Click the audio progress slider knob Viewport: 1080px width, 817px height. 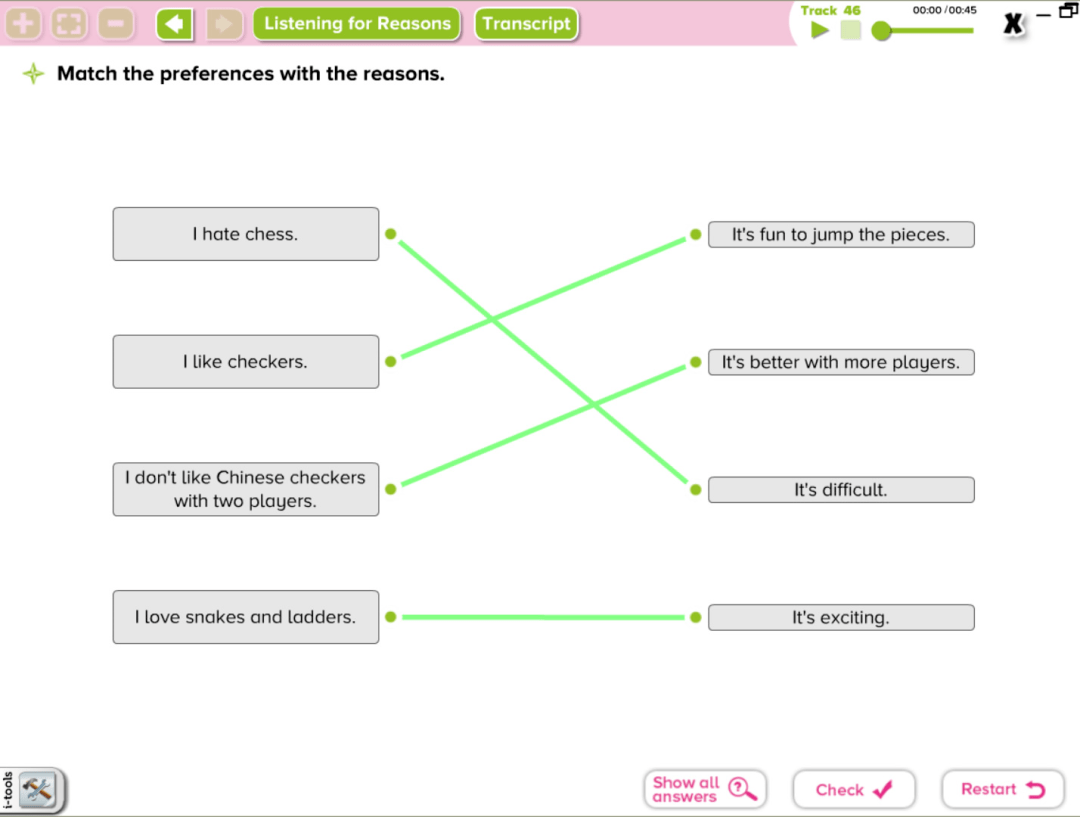point(881,31)
